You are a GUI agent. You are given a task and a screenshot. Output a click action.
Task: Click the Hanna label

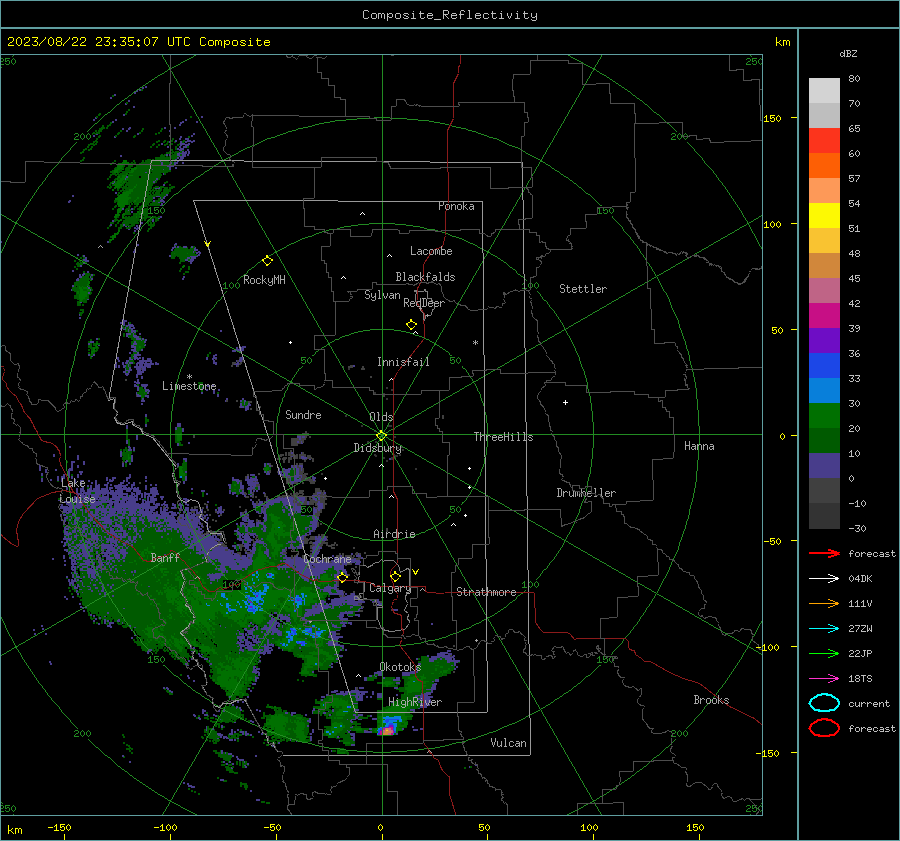click(699, 446)
